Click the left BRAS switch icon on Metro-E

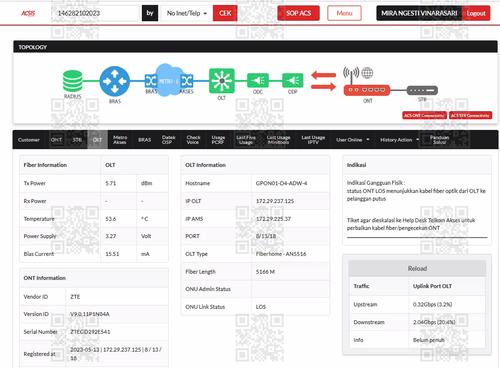pyautogui.click(x=151, y=81)
